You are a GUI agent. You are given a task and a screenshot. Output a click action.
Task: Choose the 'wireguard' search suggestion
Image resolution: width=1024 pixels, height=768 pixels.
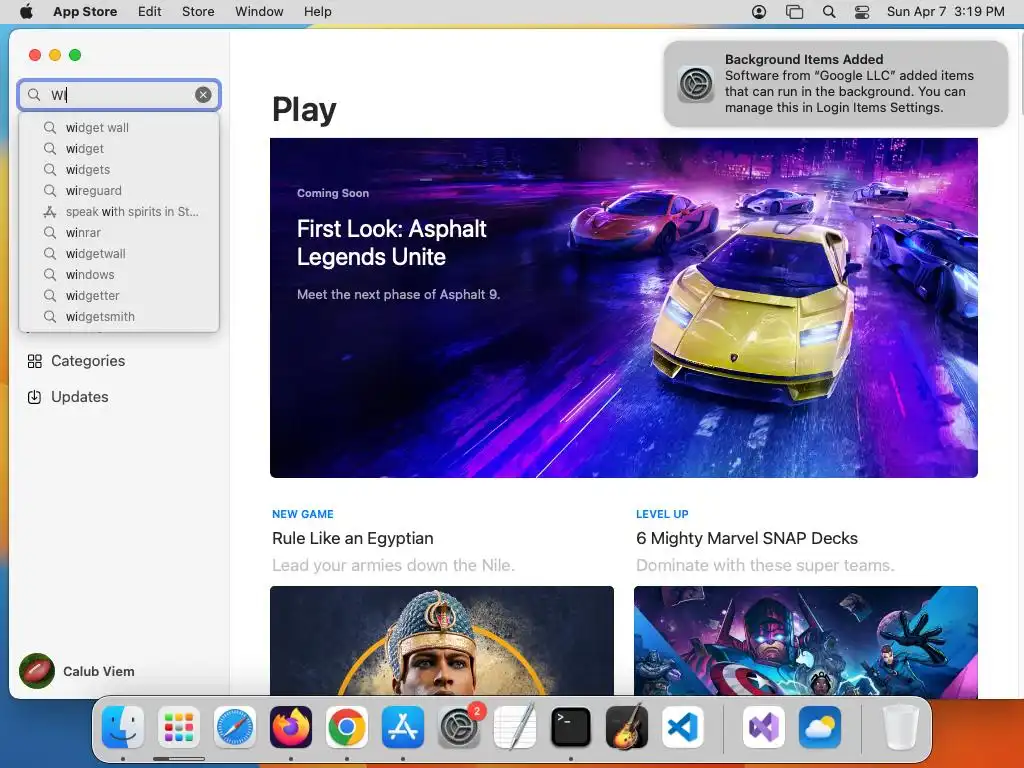[x=120, y=190]
